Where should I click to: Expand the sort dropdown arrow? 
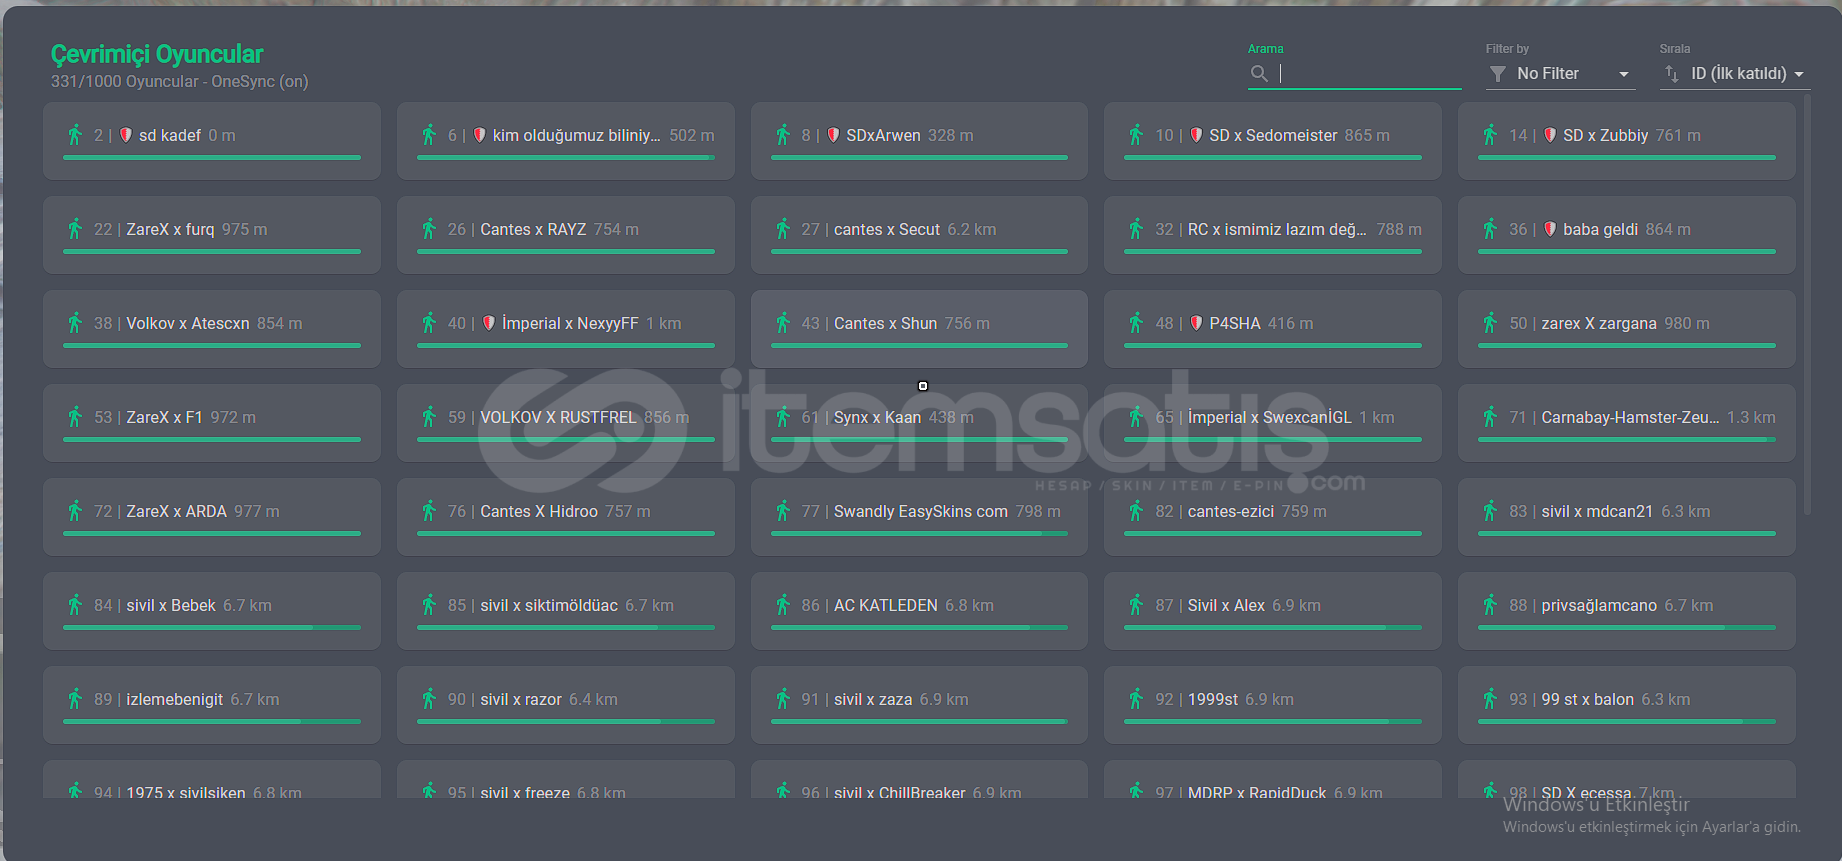1799,75
